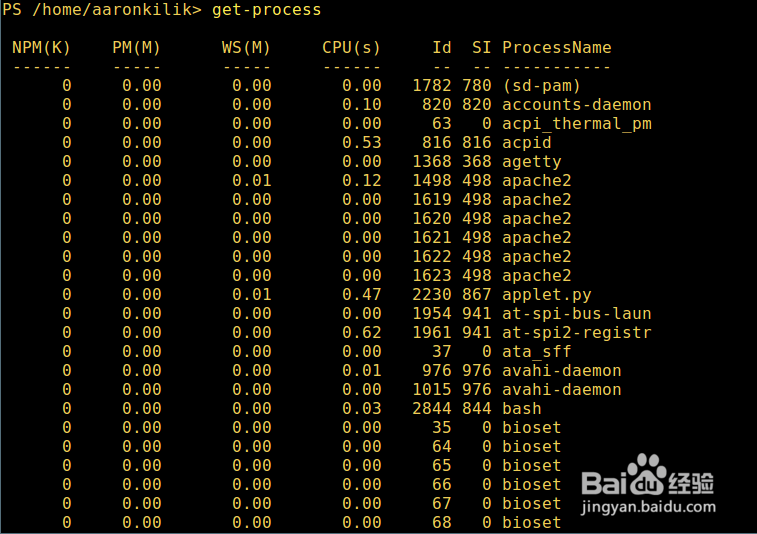Image resolution: width=757 pixels, height=534 pixels.
Task: Click CPU value 0.53 of acpid
Action: pos(362,143)
